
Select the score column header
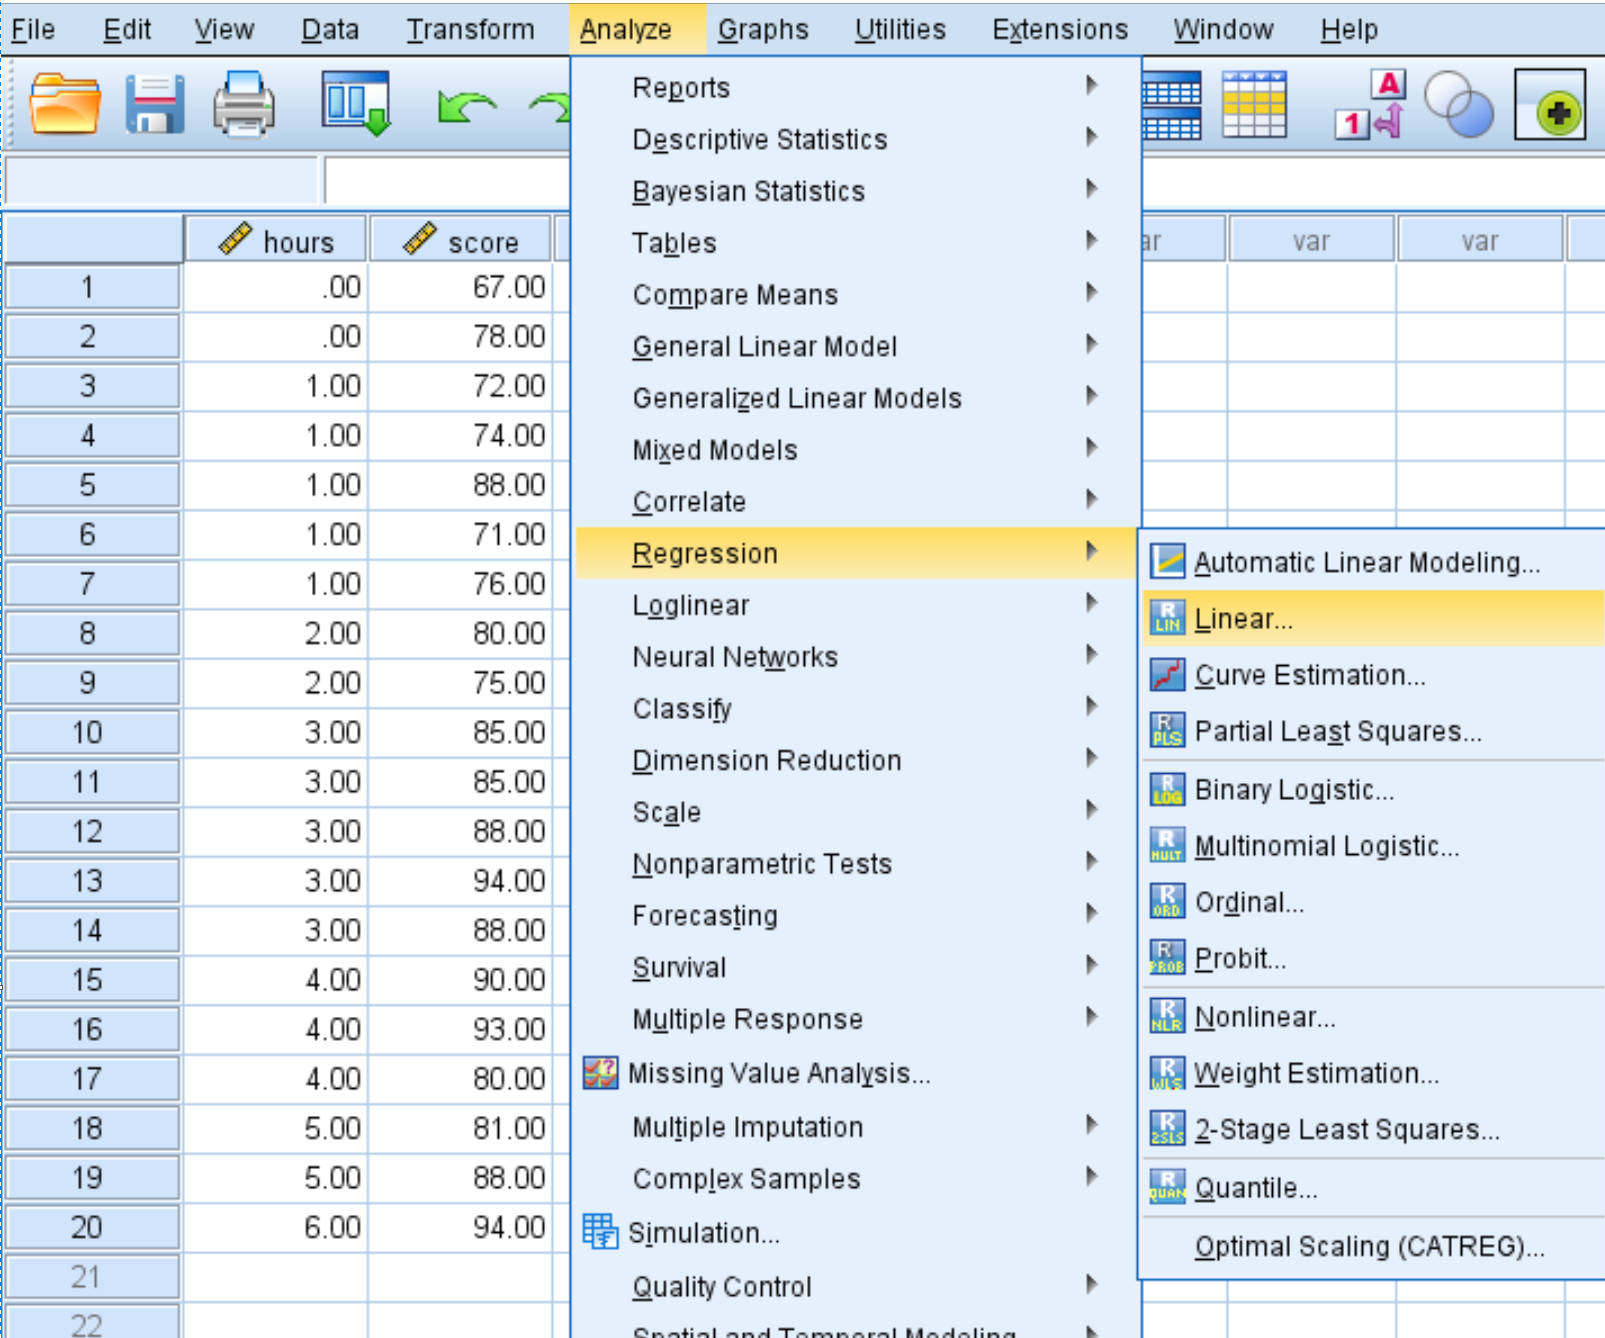coord(461,240)
